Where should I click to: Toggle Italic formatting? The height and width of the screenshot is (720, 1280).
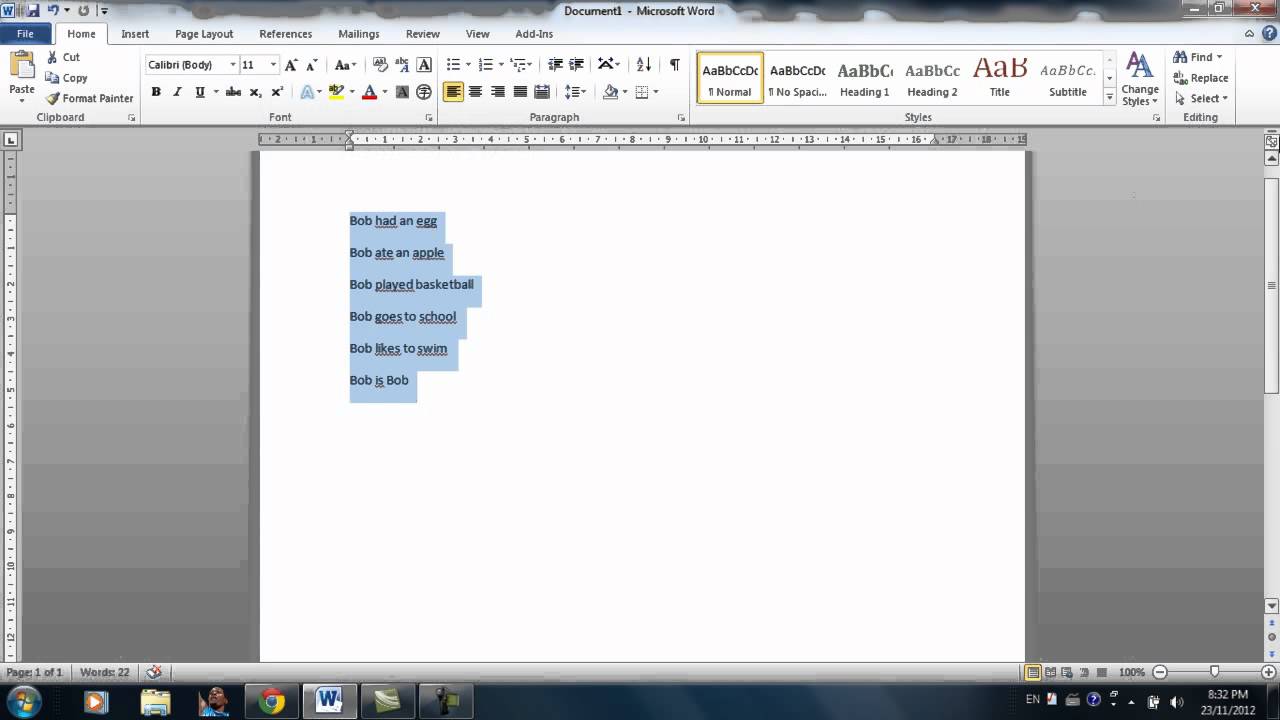[178, 92]
